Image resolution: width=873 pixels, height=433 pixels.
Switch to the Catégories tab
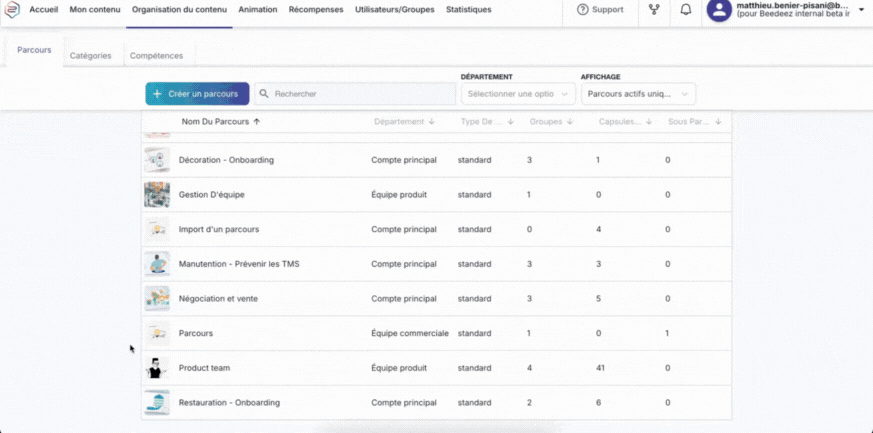90,56
